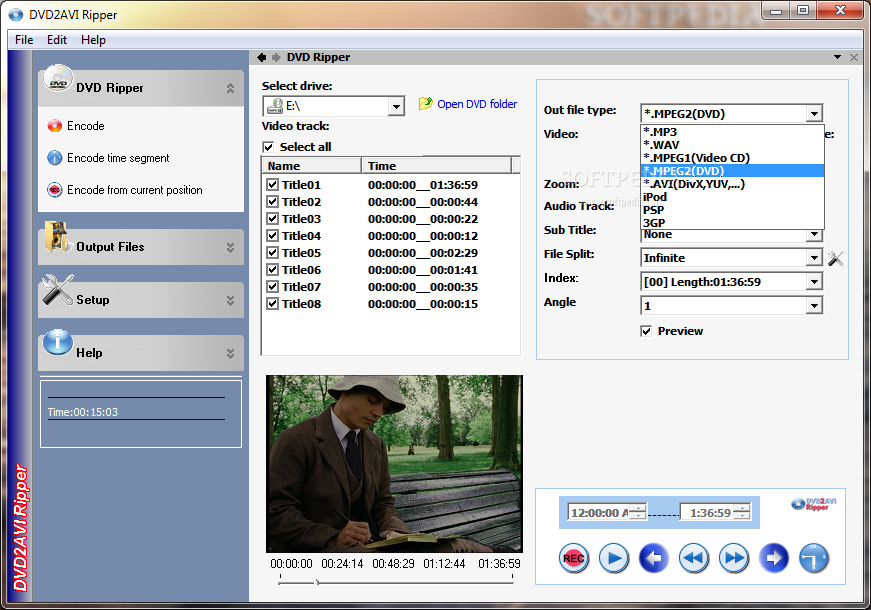Open File Split settings tools icon
Image resolution: width=871 pixels, height=610 pixels.
click(x=835, y=258)
